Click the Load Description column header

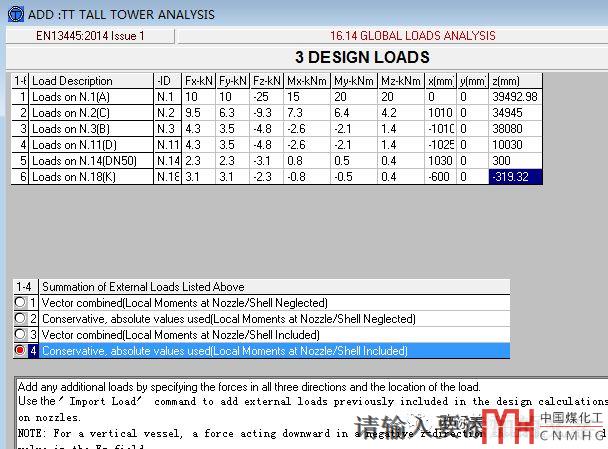[x=92, y=81]
